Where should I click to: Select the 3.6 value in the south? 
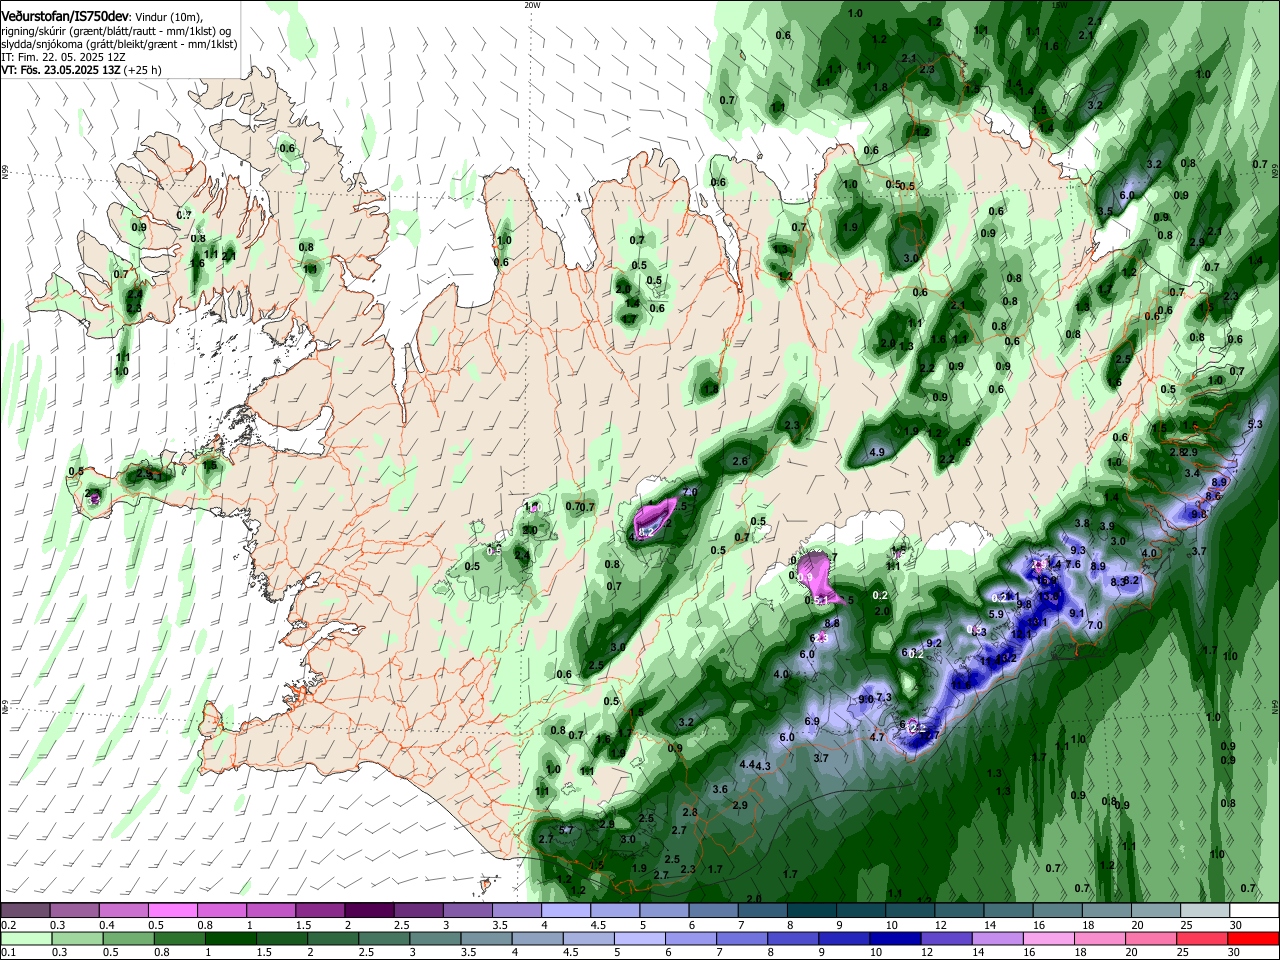pyautogui.click(x=720, y=789)
